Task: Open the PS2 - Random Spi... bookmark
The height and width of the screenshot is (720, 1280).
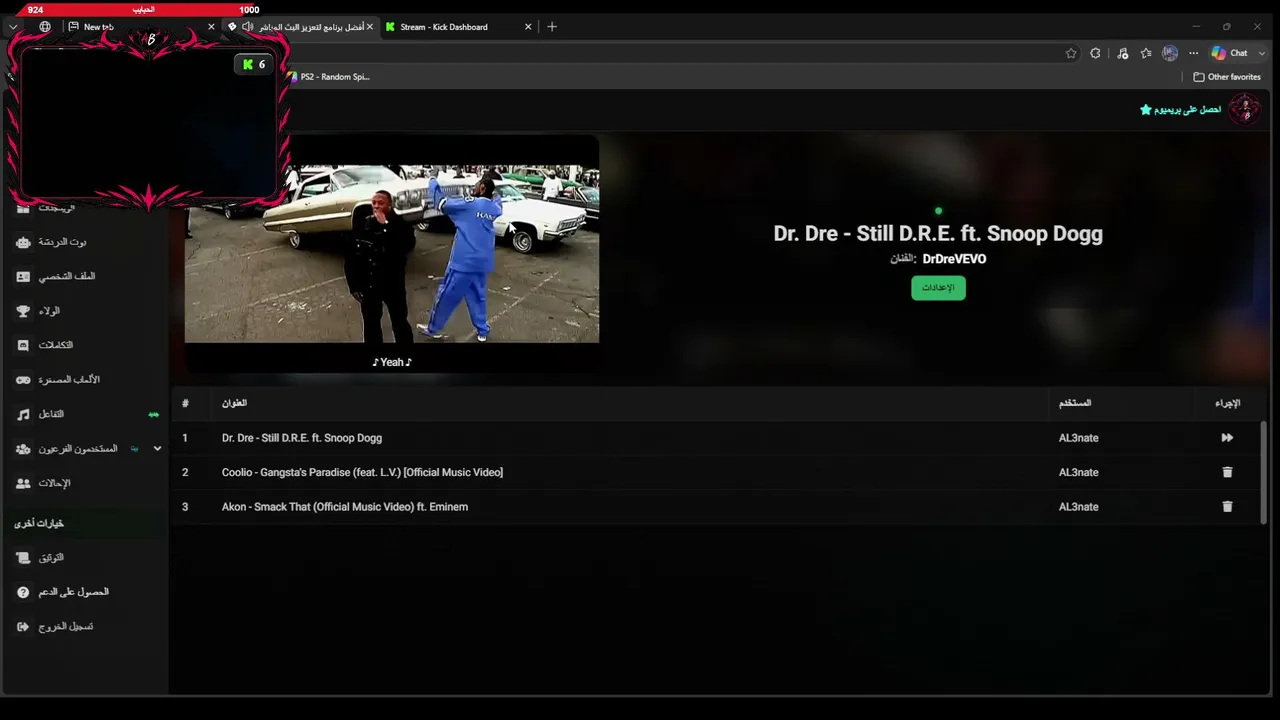Action: coord(328,77)
